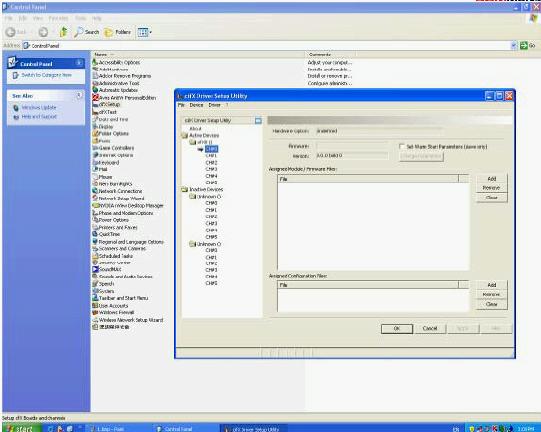The image size is (541, 432).
Task: Open SoundMAX in Control Panel
Action: [107, 269]
